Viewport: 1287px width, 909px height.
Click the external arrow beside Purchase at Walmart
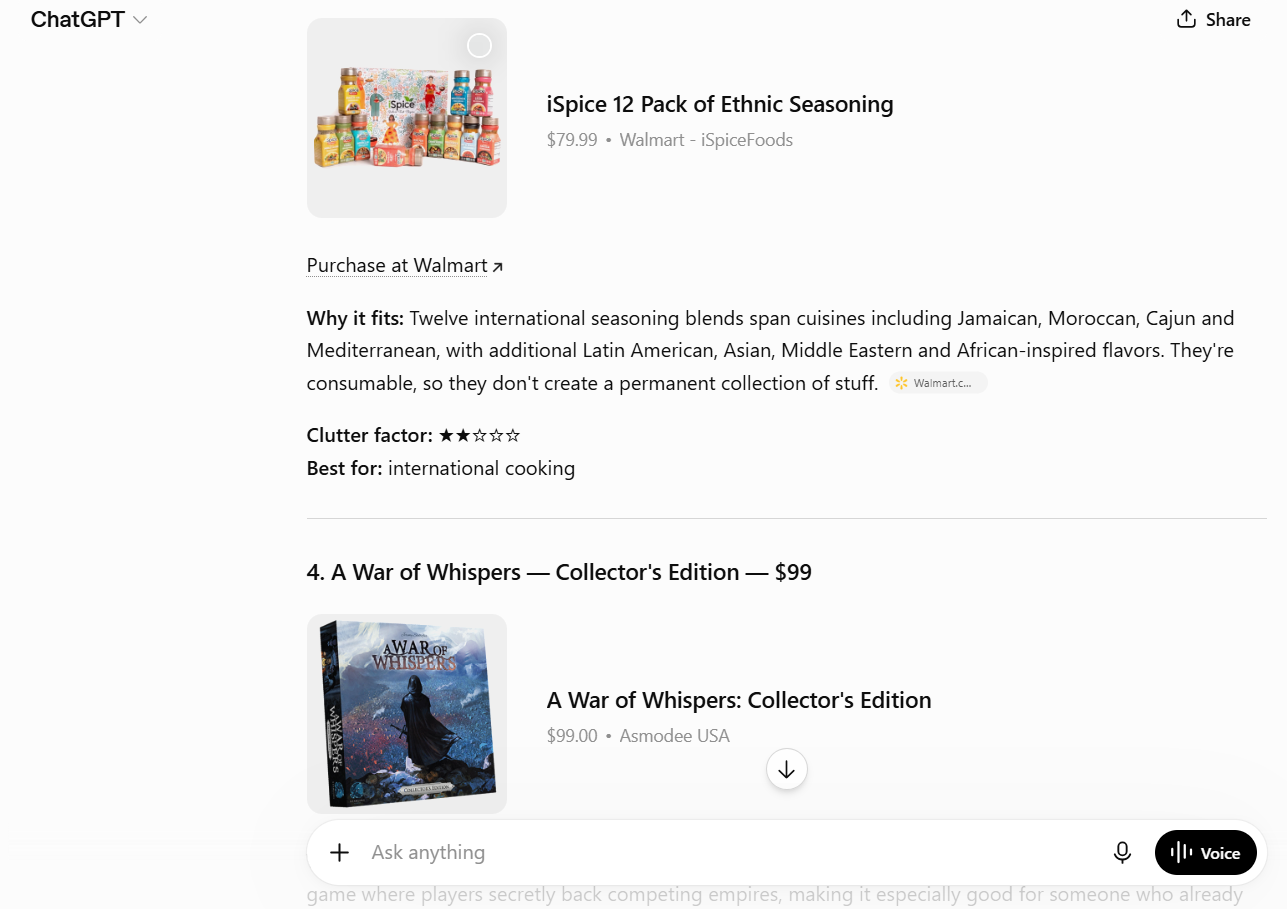498,266
